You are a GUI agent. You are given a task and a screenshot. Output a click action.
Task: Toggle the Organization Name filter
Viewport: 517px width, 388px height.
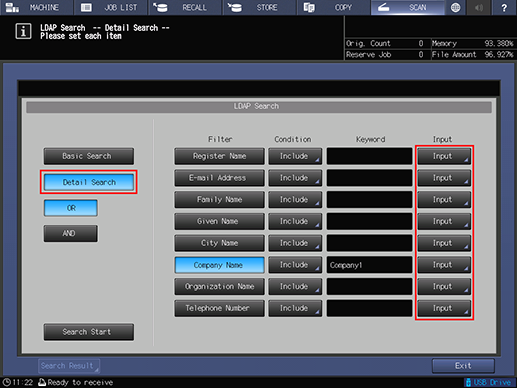click(219, 287)
